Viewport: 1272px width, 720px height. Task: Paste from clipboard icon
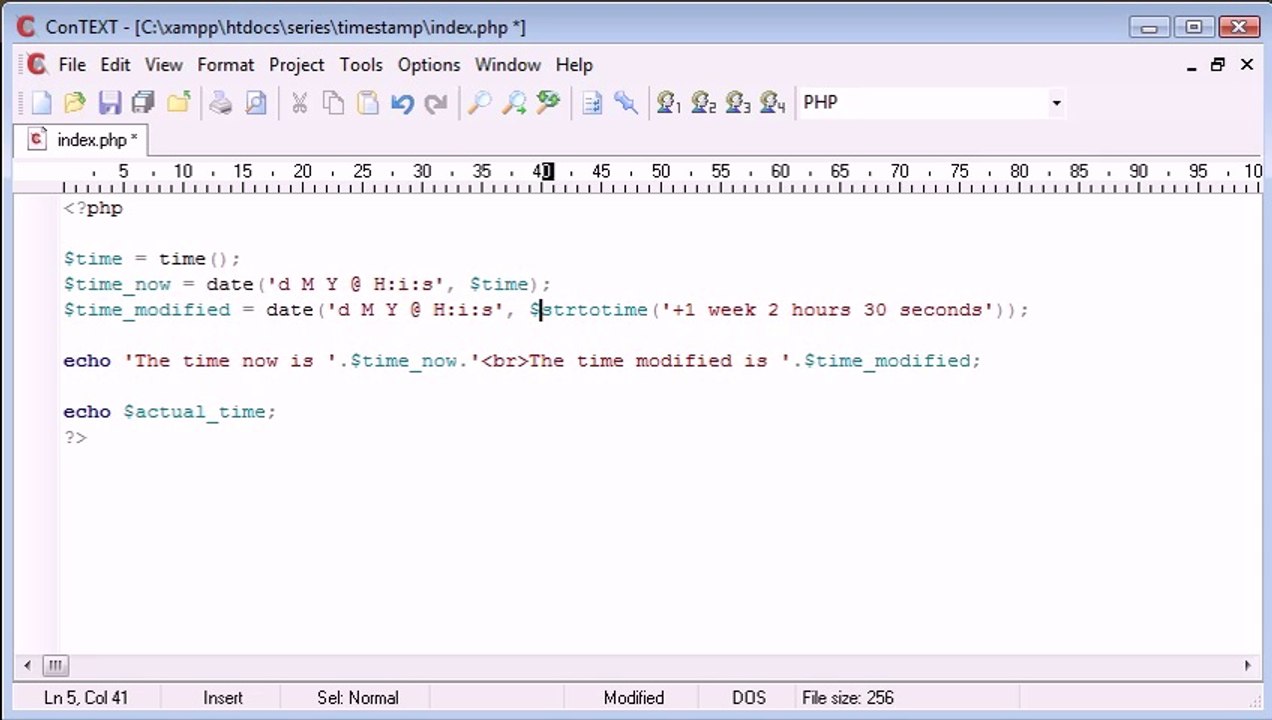tap(368, 102)
